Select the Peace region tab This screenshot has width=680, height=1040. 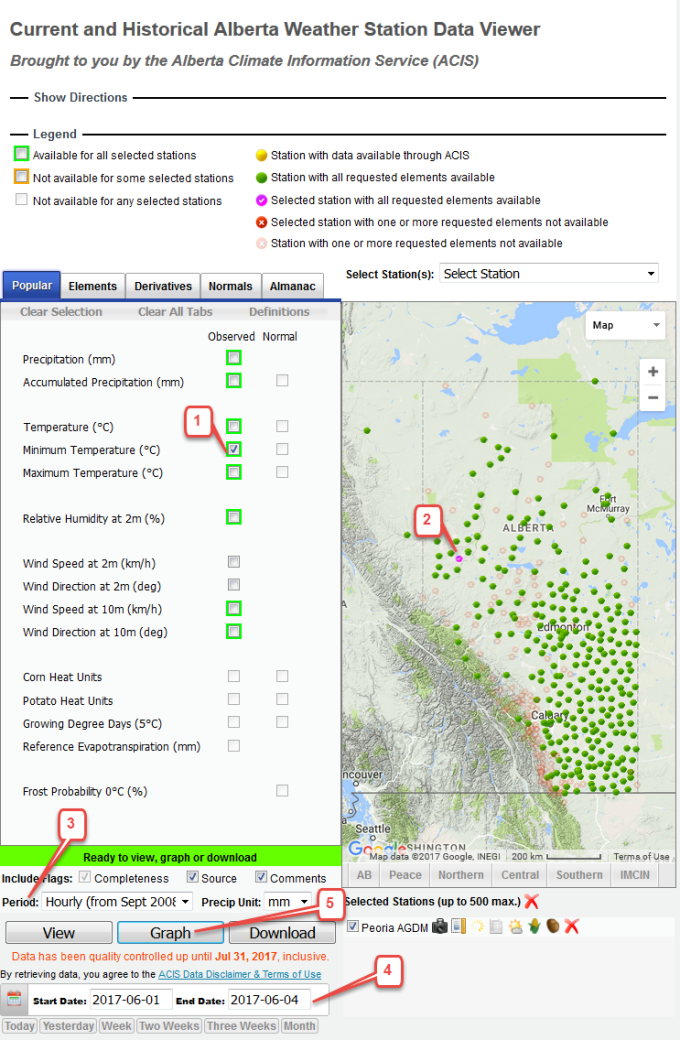coord(405,875)
